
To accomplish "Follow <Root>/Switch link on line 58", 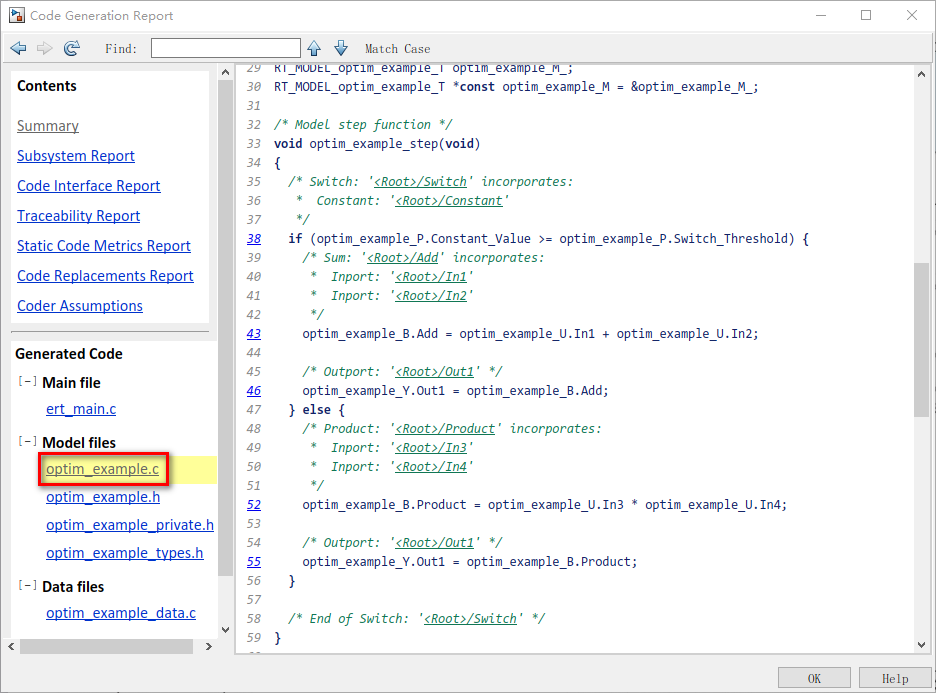I will click(x=470, y=618).
